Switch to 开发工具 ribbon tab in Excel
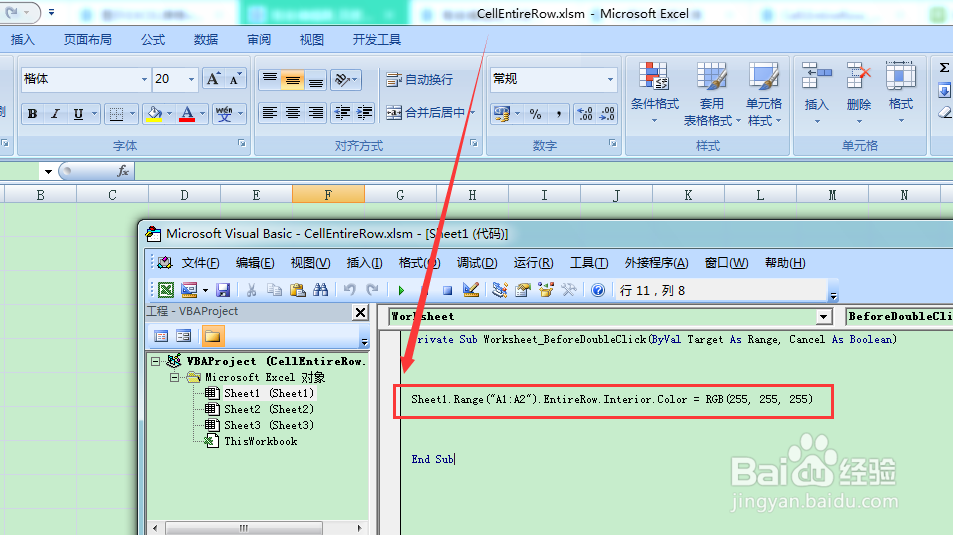 pyautogui.click(x=377, y=40)
